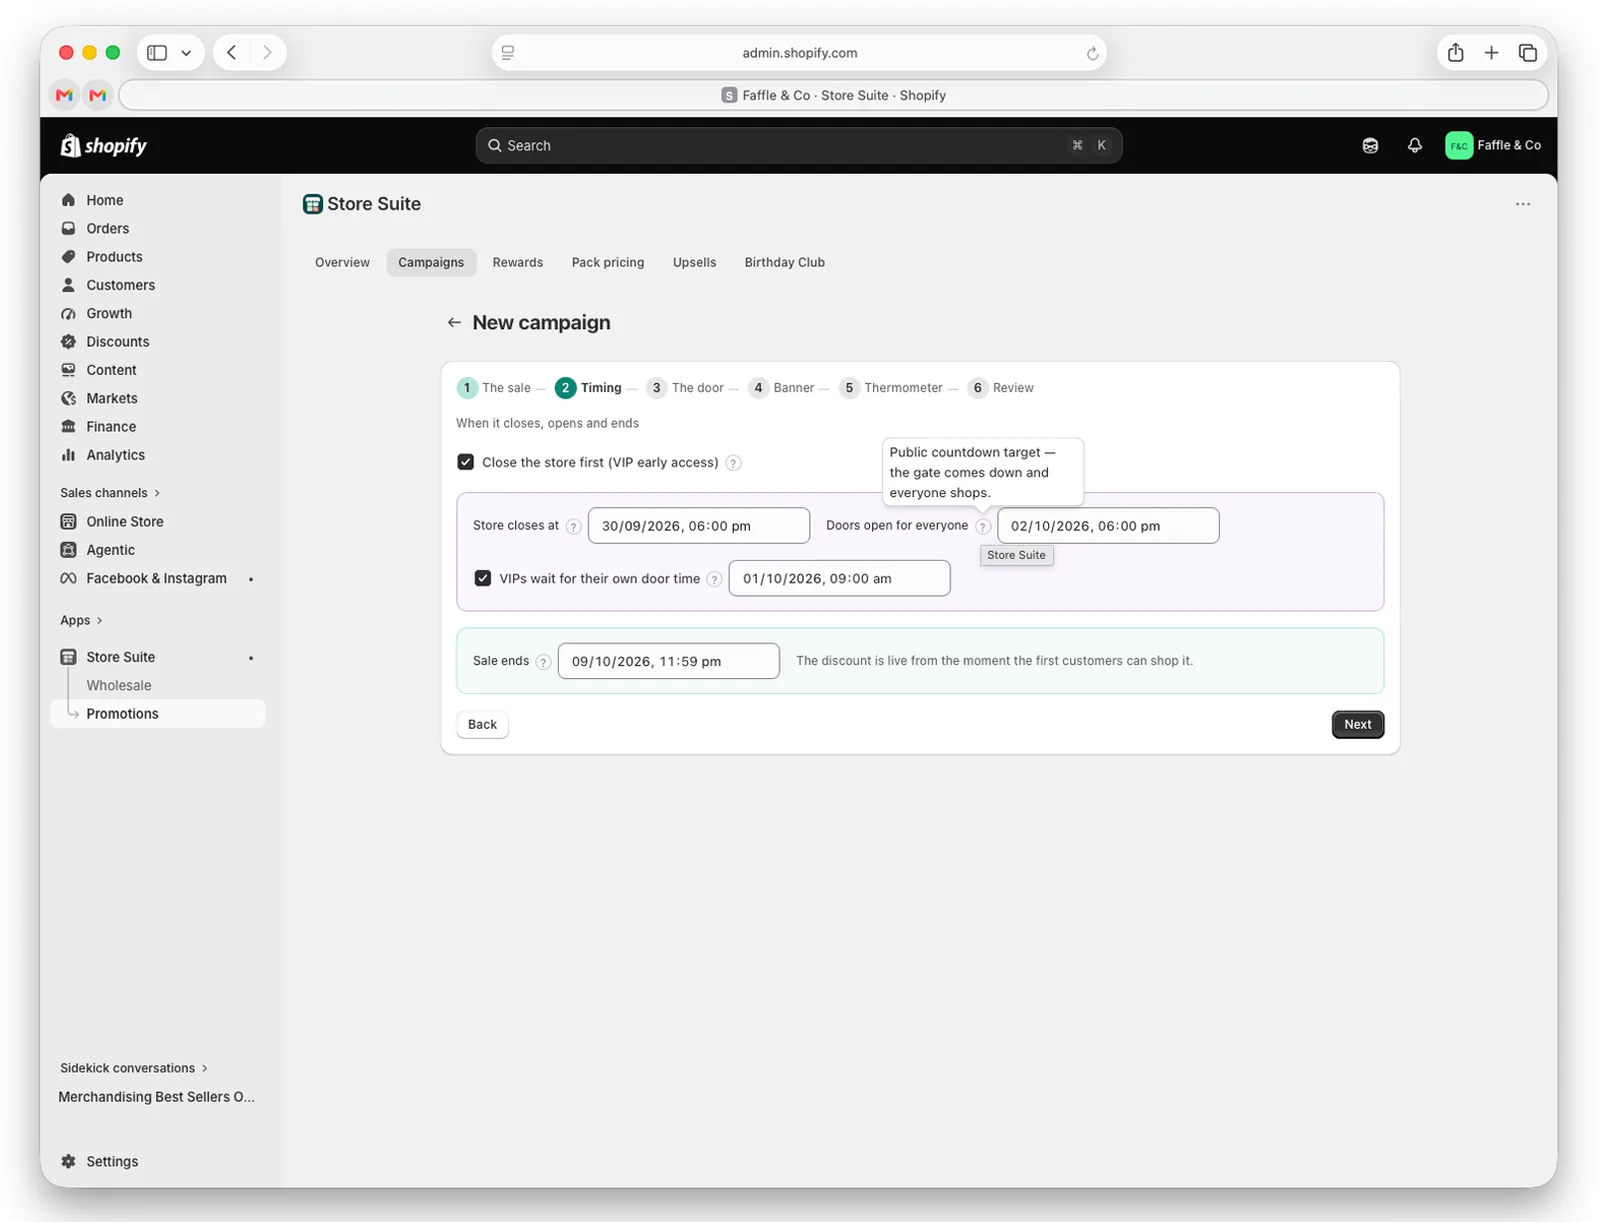Show help icon next to Sale ends
Viewport: 1600px width, 1222px height.
click(x=543, y=662)
